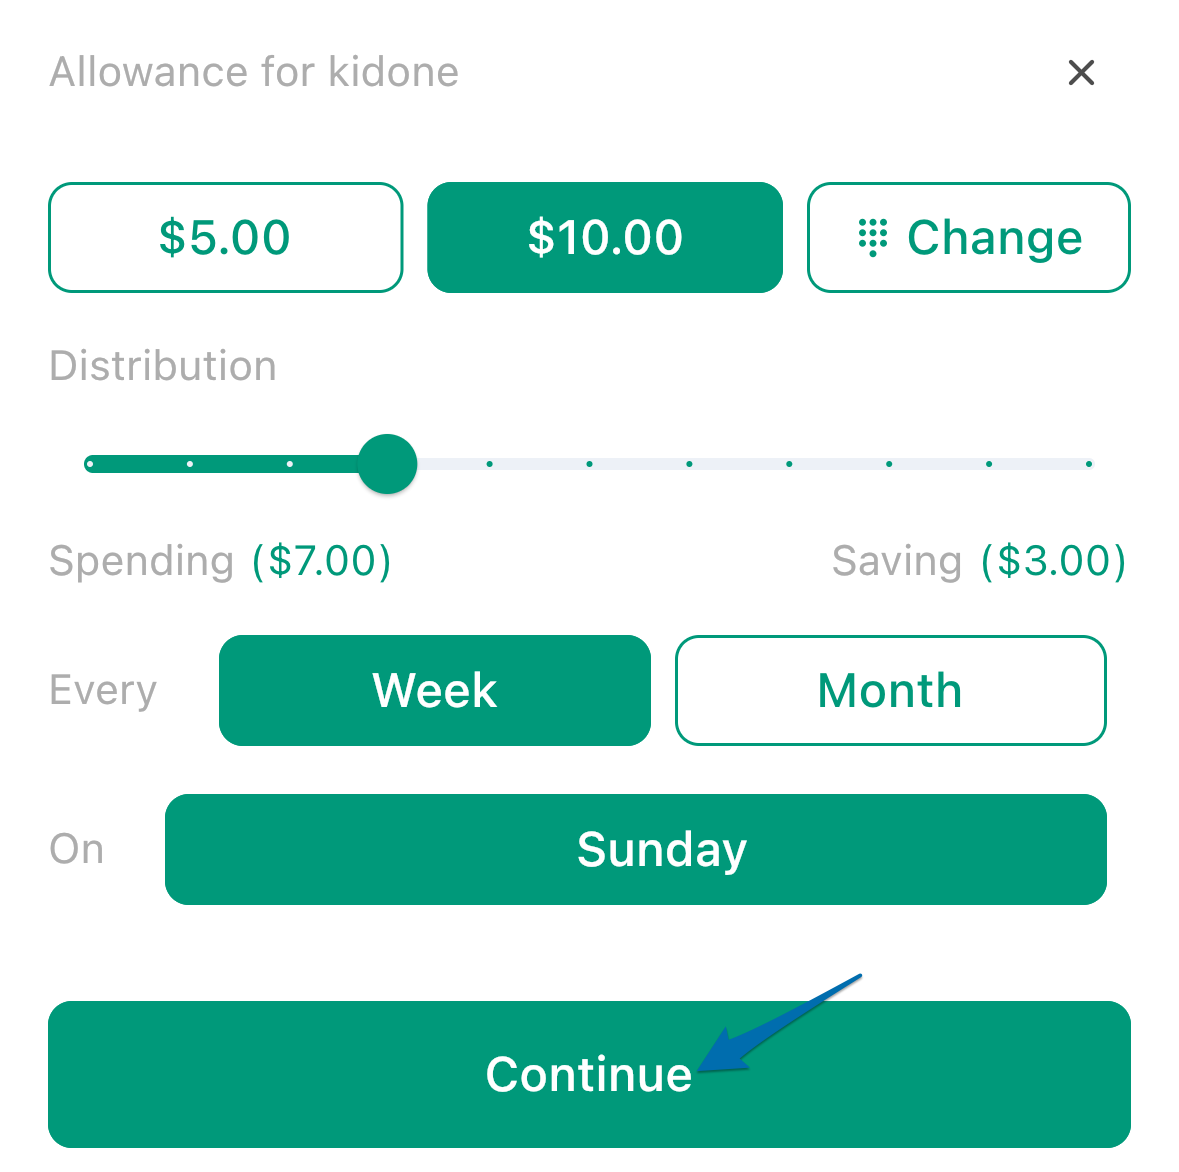
Task: Click the leftmost dot on Distribution slider
Action: point(90,464)
